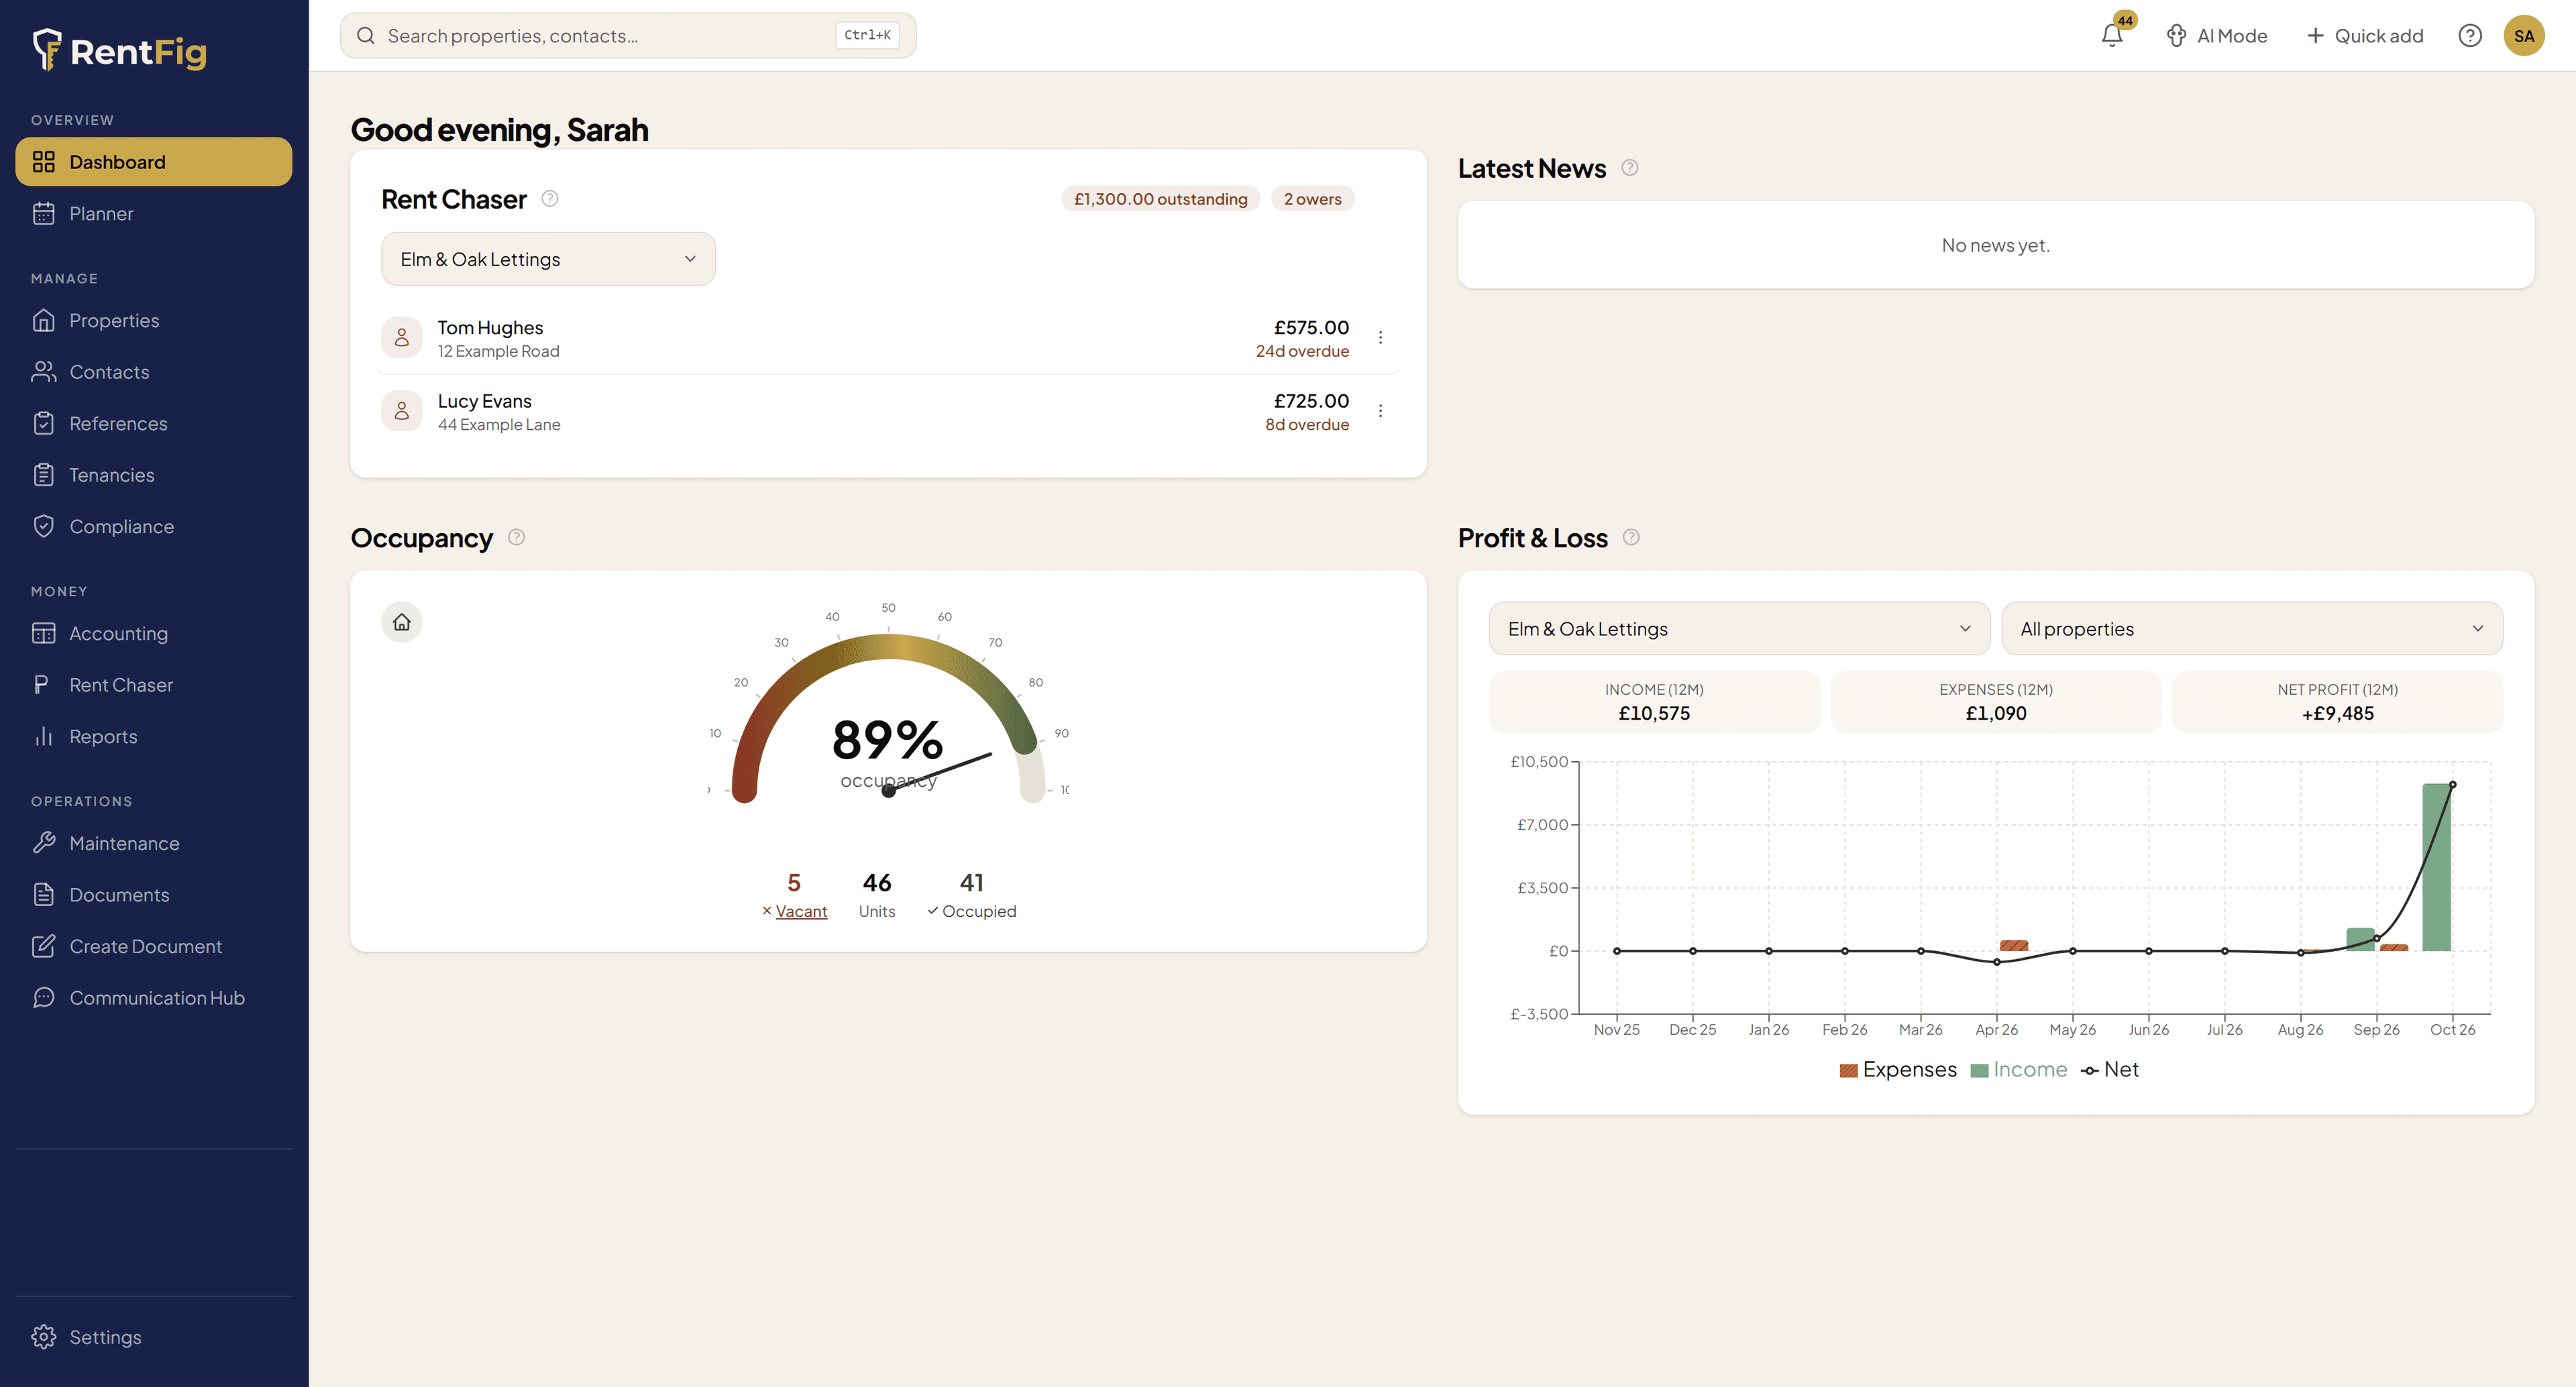Open the Lucy Evans tenant row
Viewport: 2576px width, 1387px height.
point(888,411)
